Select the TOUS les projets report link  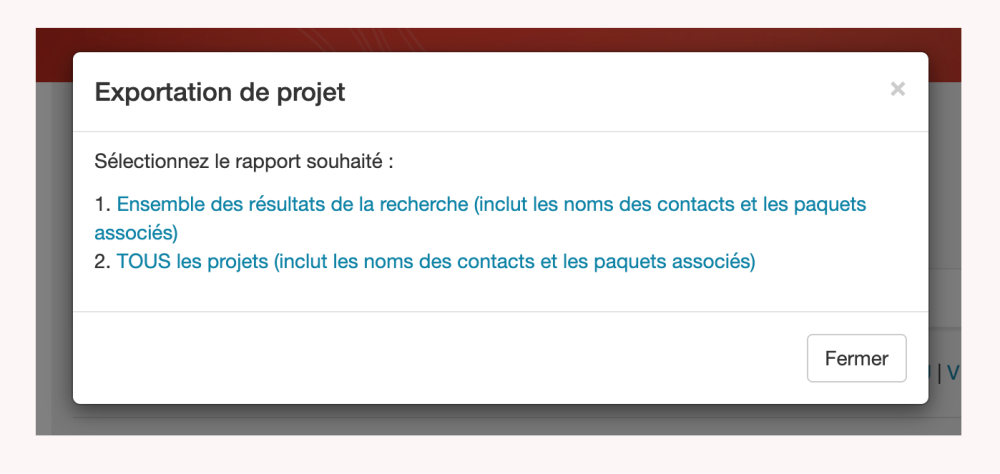pos(435,262)
